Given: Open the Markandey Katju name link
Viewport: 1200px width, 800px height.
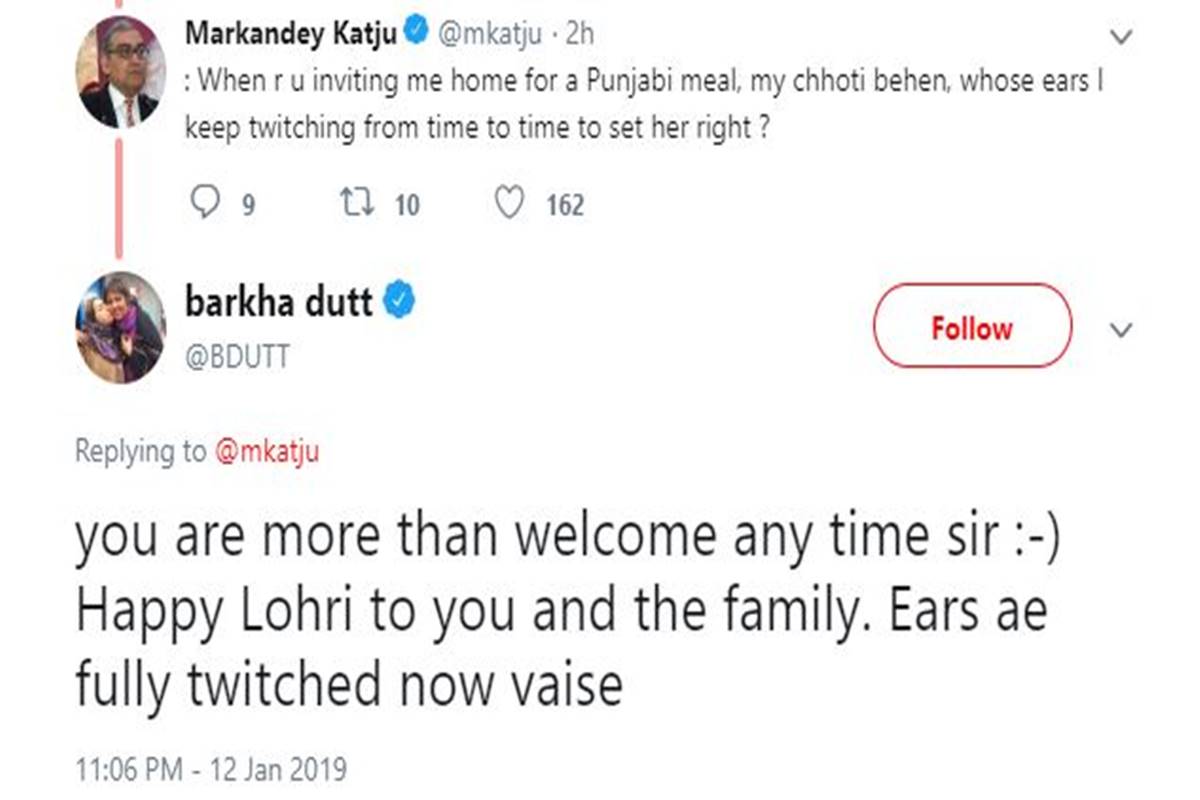Looking at the screenshot, I should tap(291, 34).
